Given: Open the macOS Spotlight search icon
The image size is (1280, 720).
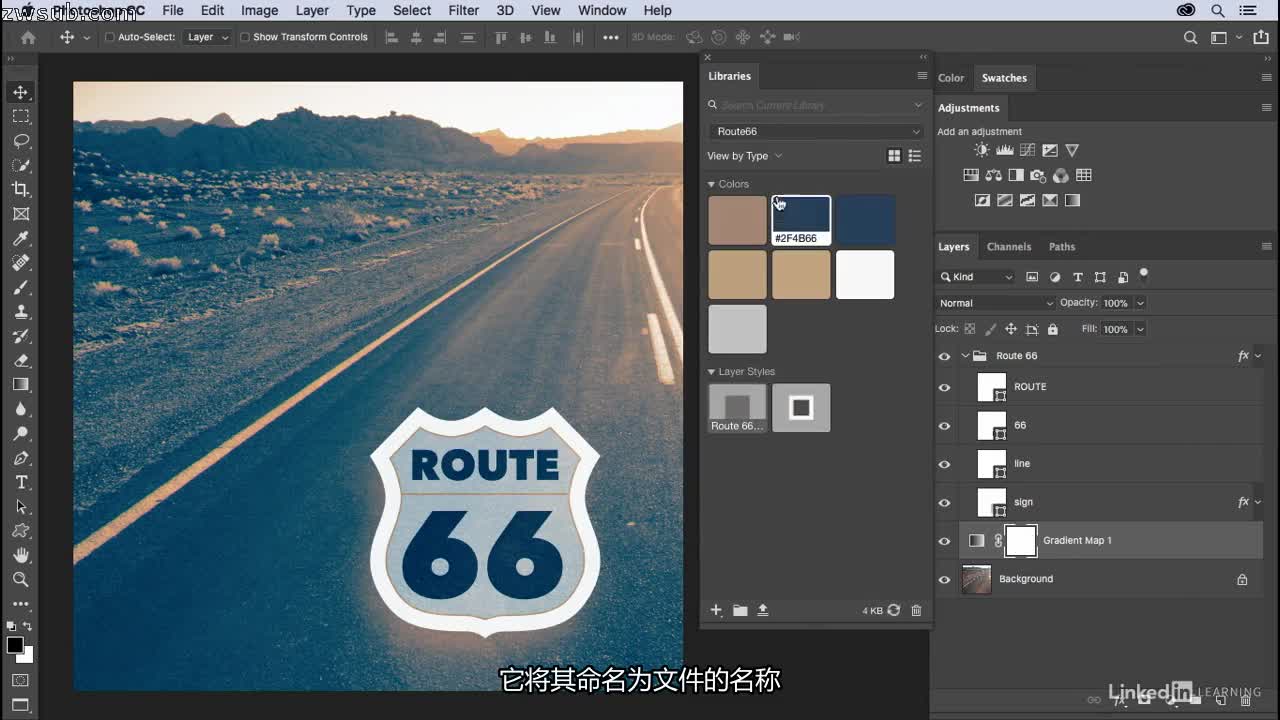Looking at the screenshot, I should point(1218,10).
